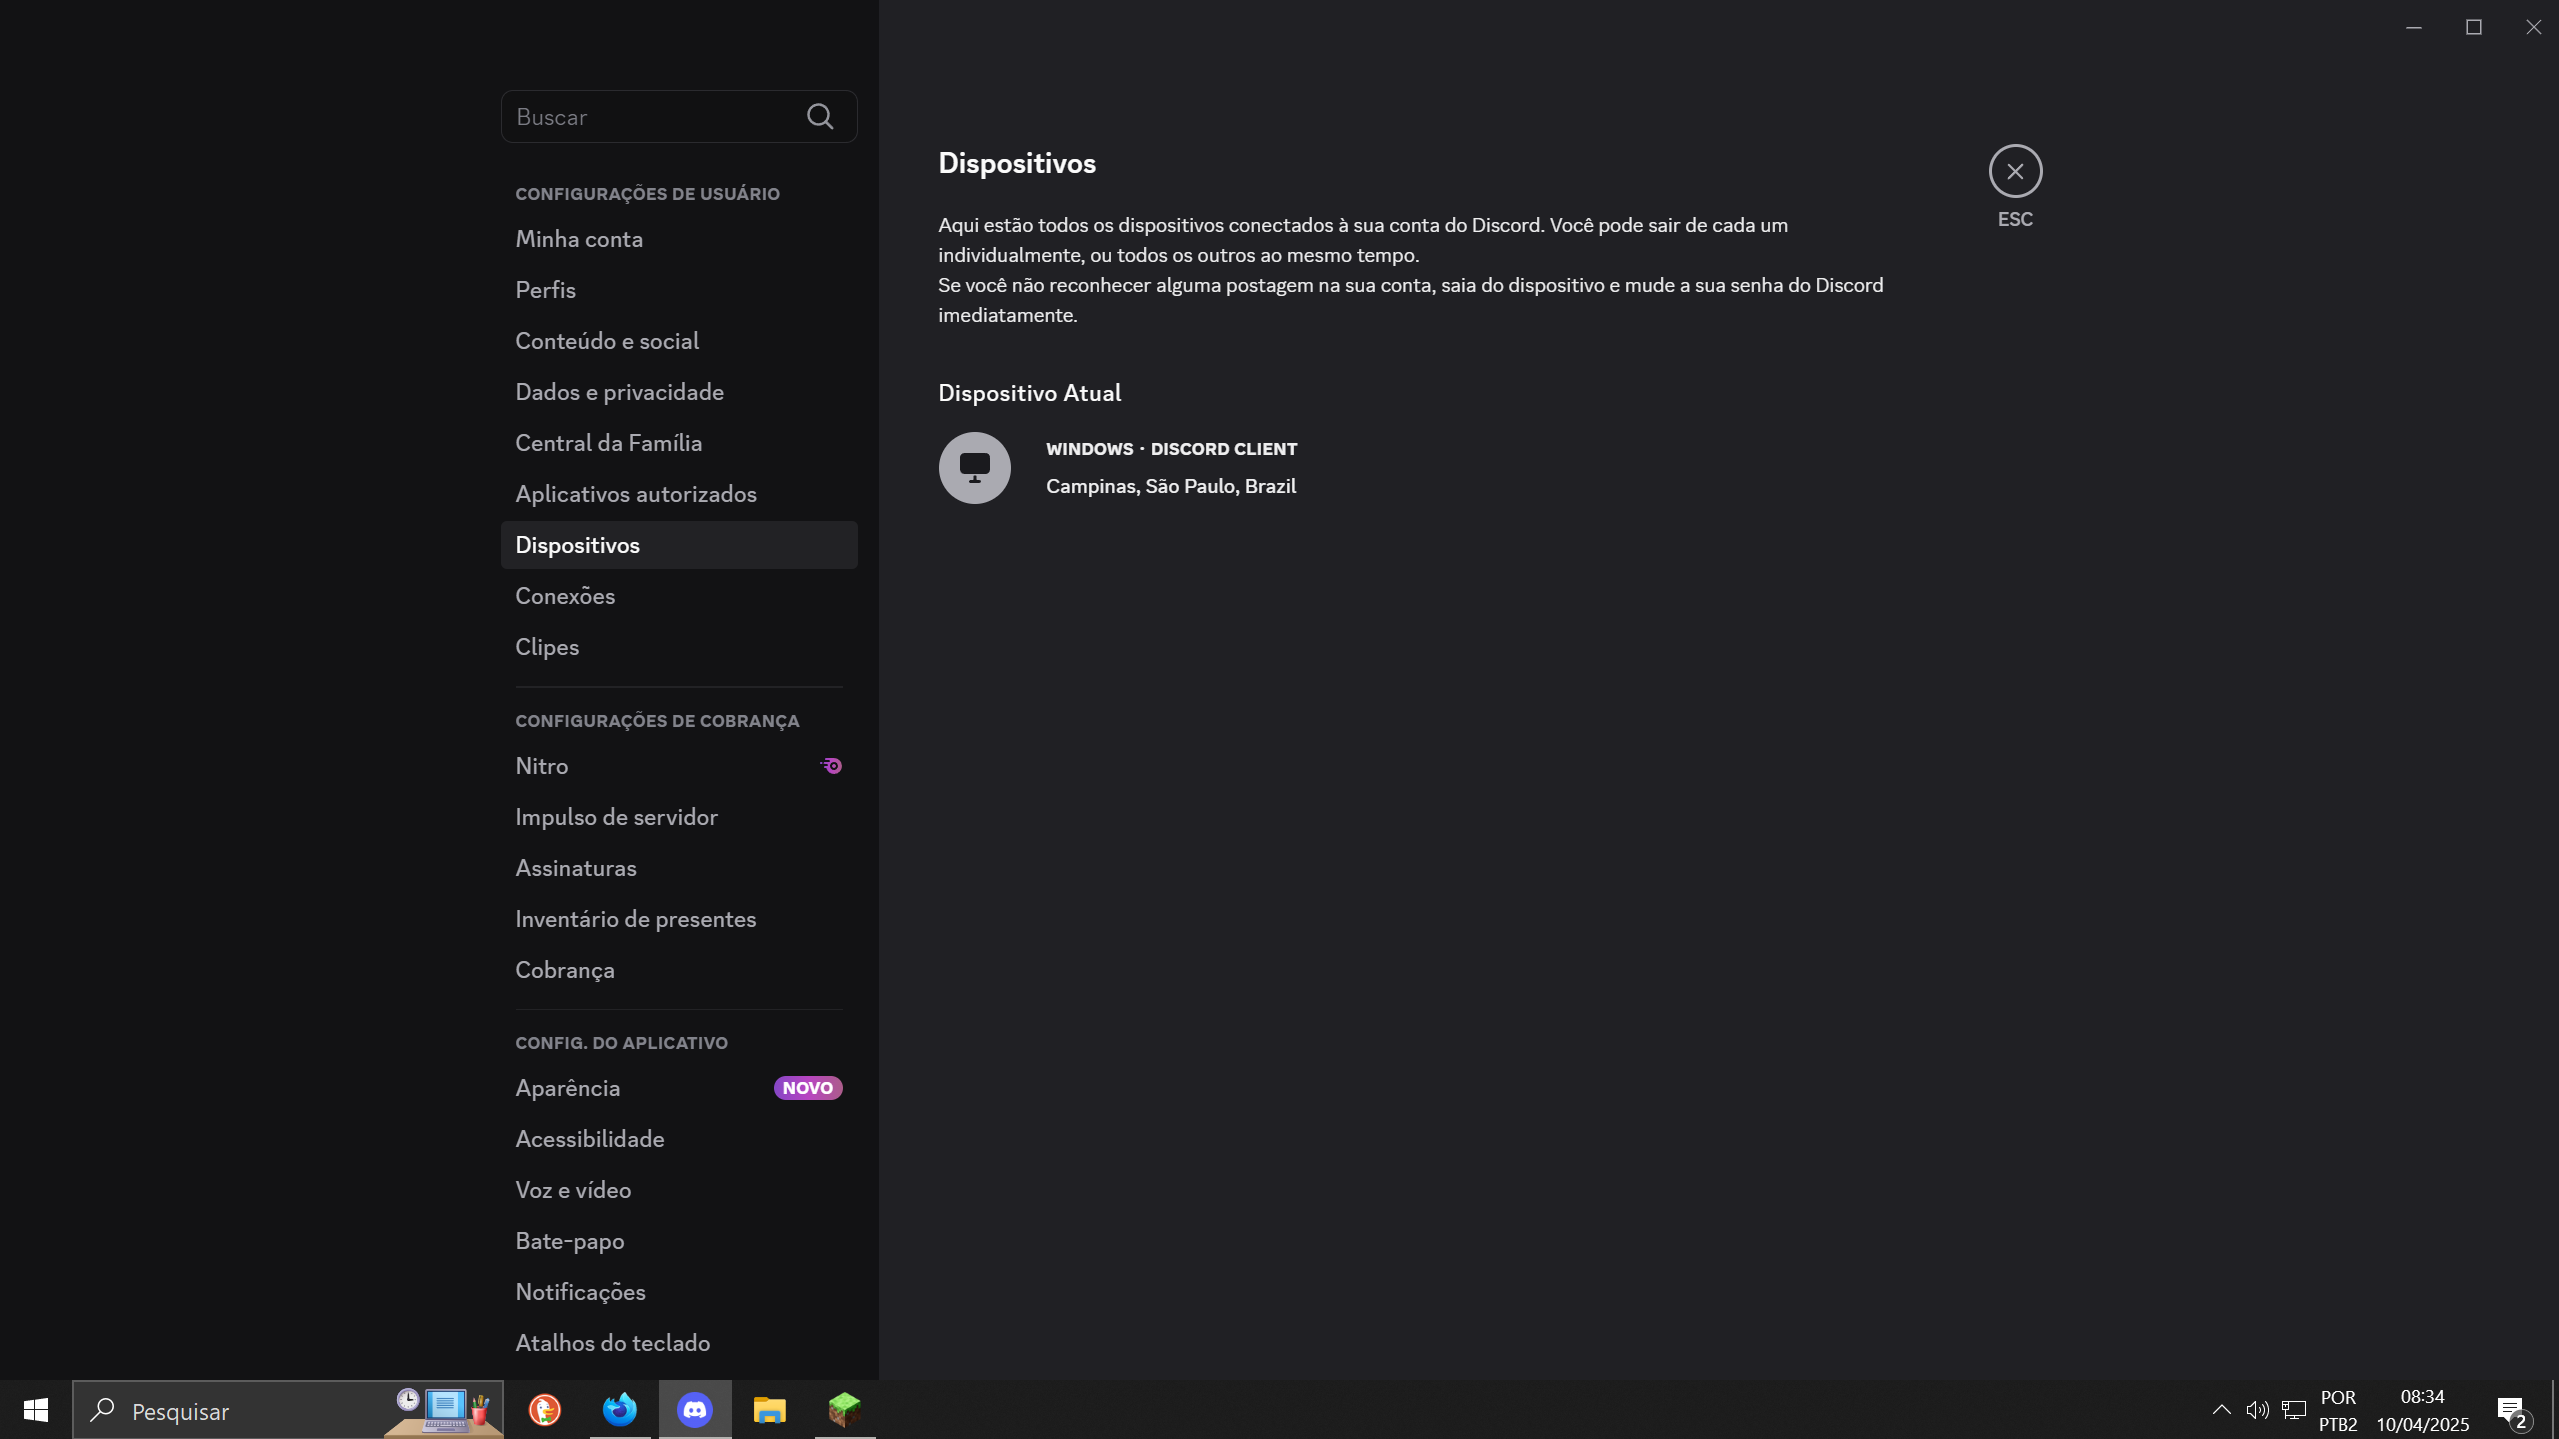Viewport: 2559px width, 1439px height.
Task: Open the notification center icon
Action: point(2514,1411)
